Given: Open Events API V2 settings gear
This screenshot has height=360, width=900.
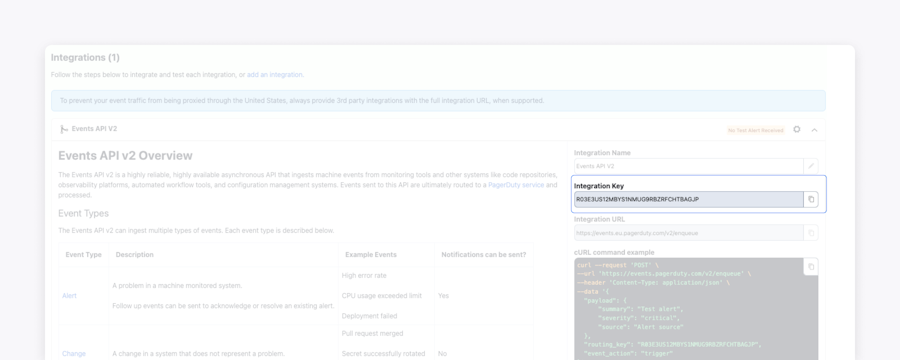Looking at the screenshot, I should point(797,129).
